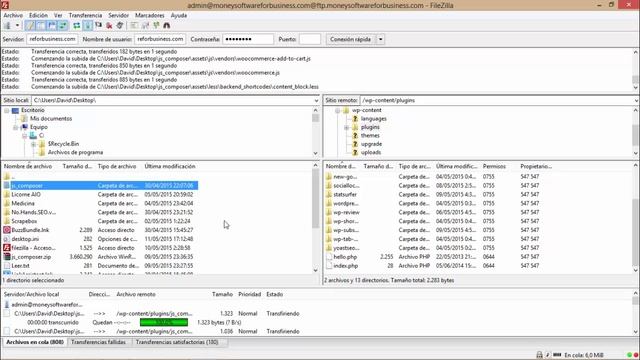Open the Ver menu

pyautogui.click(x=58, y=15)
